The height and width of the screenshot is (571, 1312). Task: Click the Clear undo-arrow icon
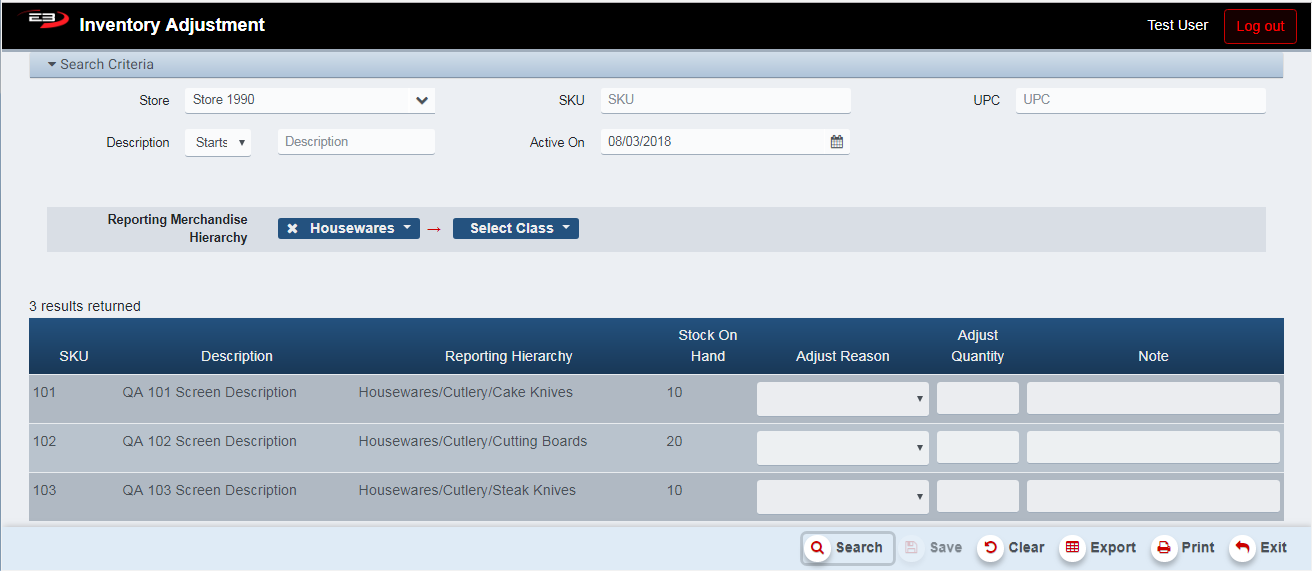tap(990, 548)
